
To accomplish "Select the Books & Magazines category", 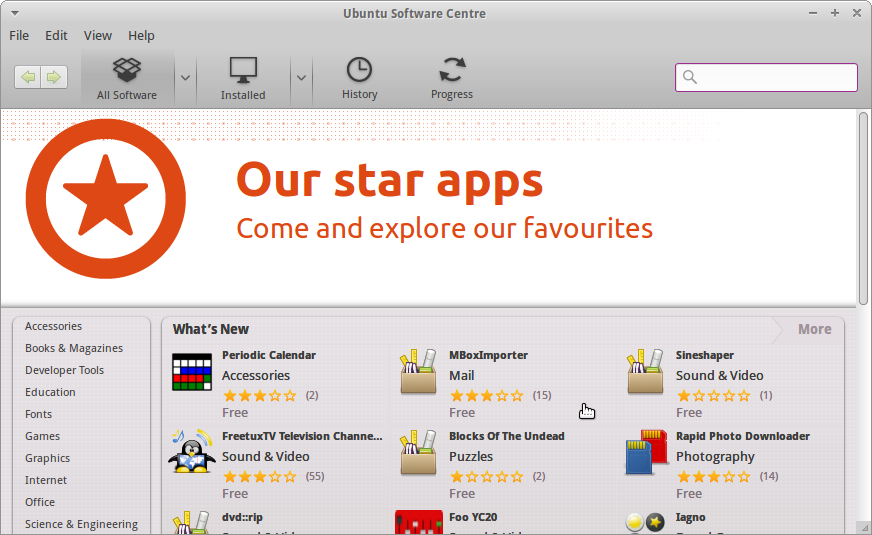I will 74,348.
